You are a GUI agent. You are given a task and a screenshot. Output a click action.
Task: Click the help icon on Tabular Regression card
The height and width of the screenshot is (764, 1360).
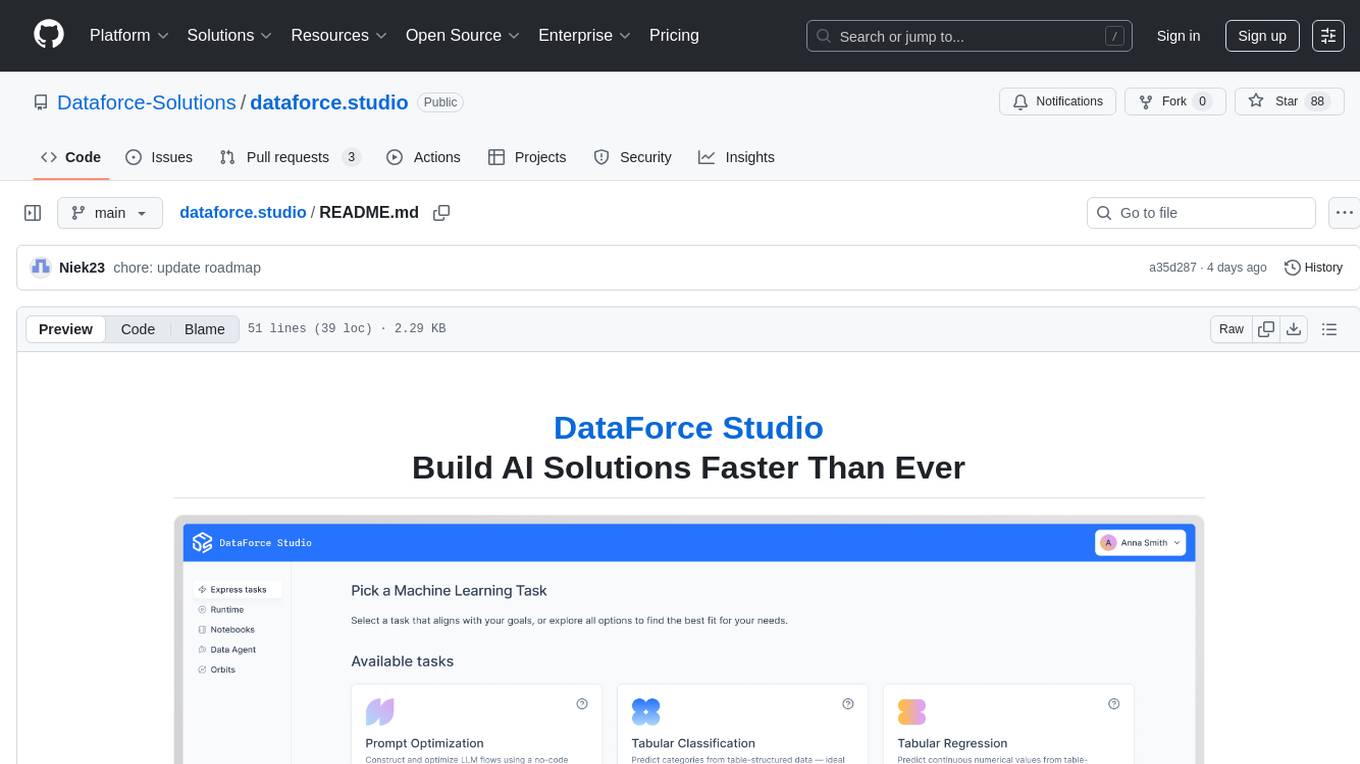tap(1114, 704)
